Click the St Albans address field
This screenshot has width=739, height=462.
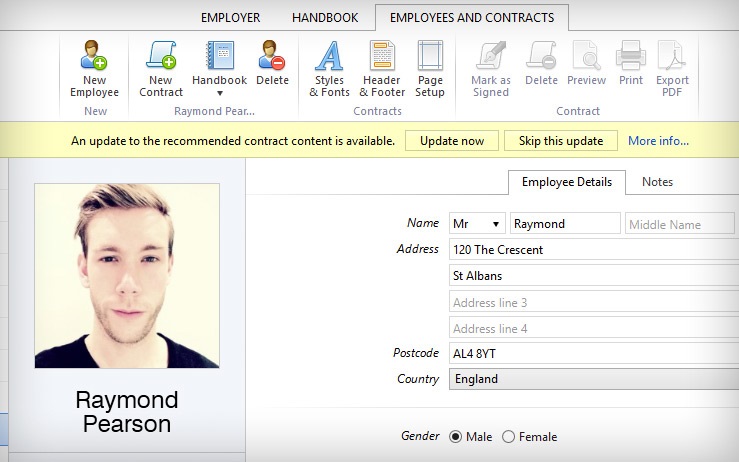(x=594, y=275)
